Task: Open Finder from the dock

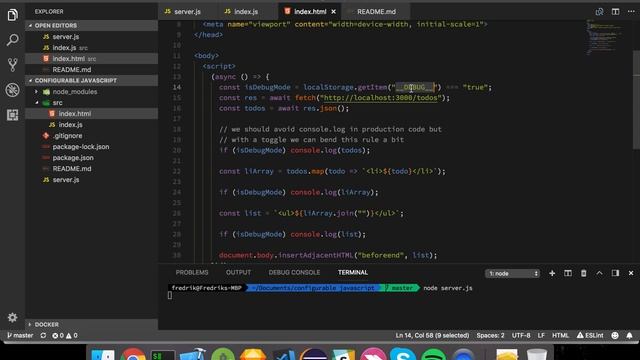Action: [x=102, y=354]
